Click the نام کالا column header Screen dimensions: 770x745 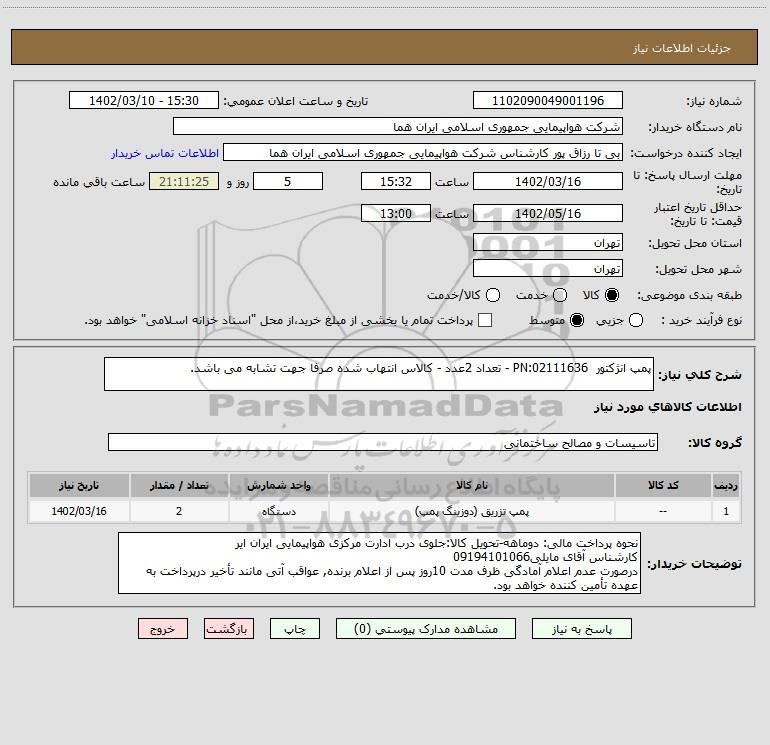click(471, 485)
